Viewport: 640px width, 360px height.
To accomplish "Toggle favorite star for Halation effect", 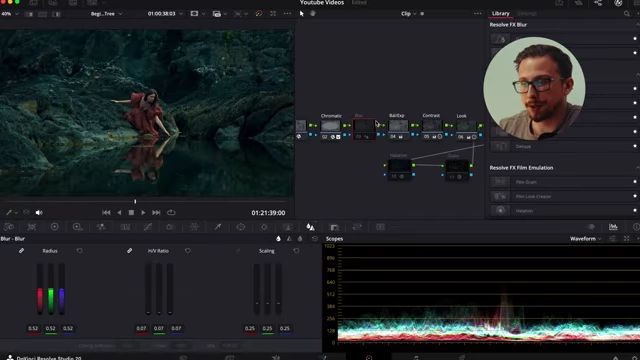I will click(635, 211).
